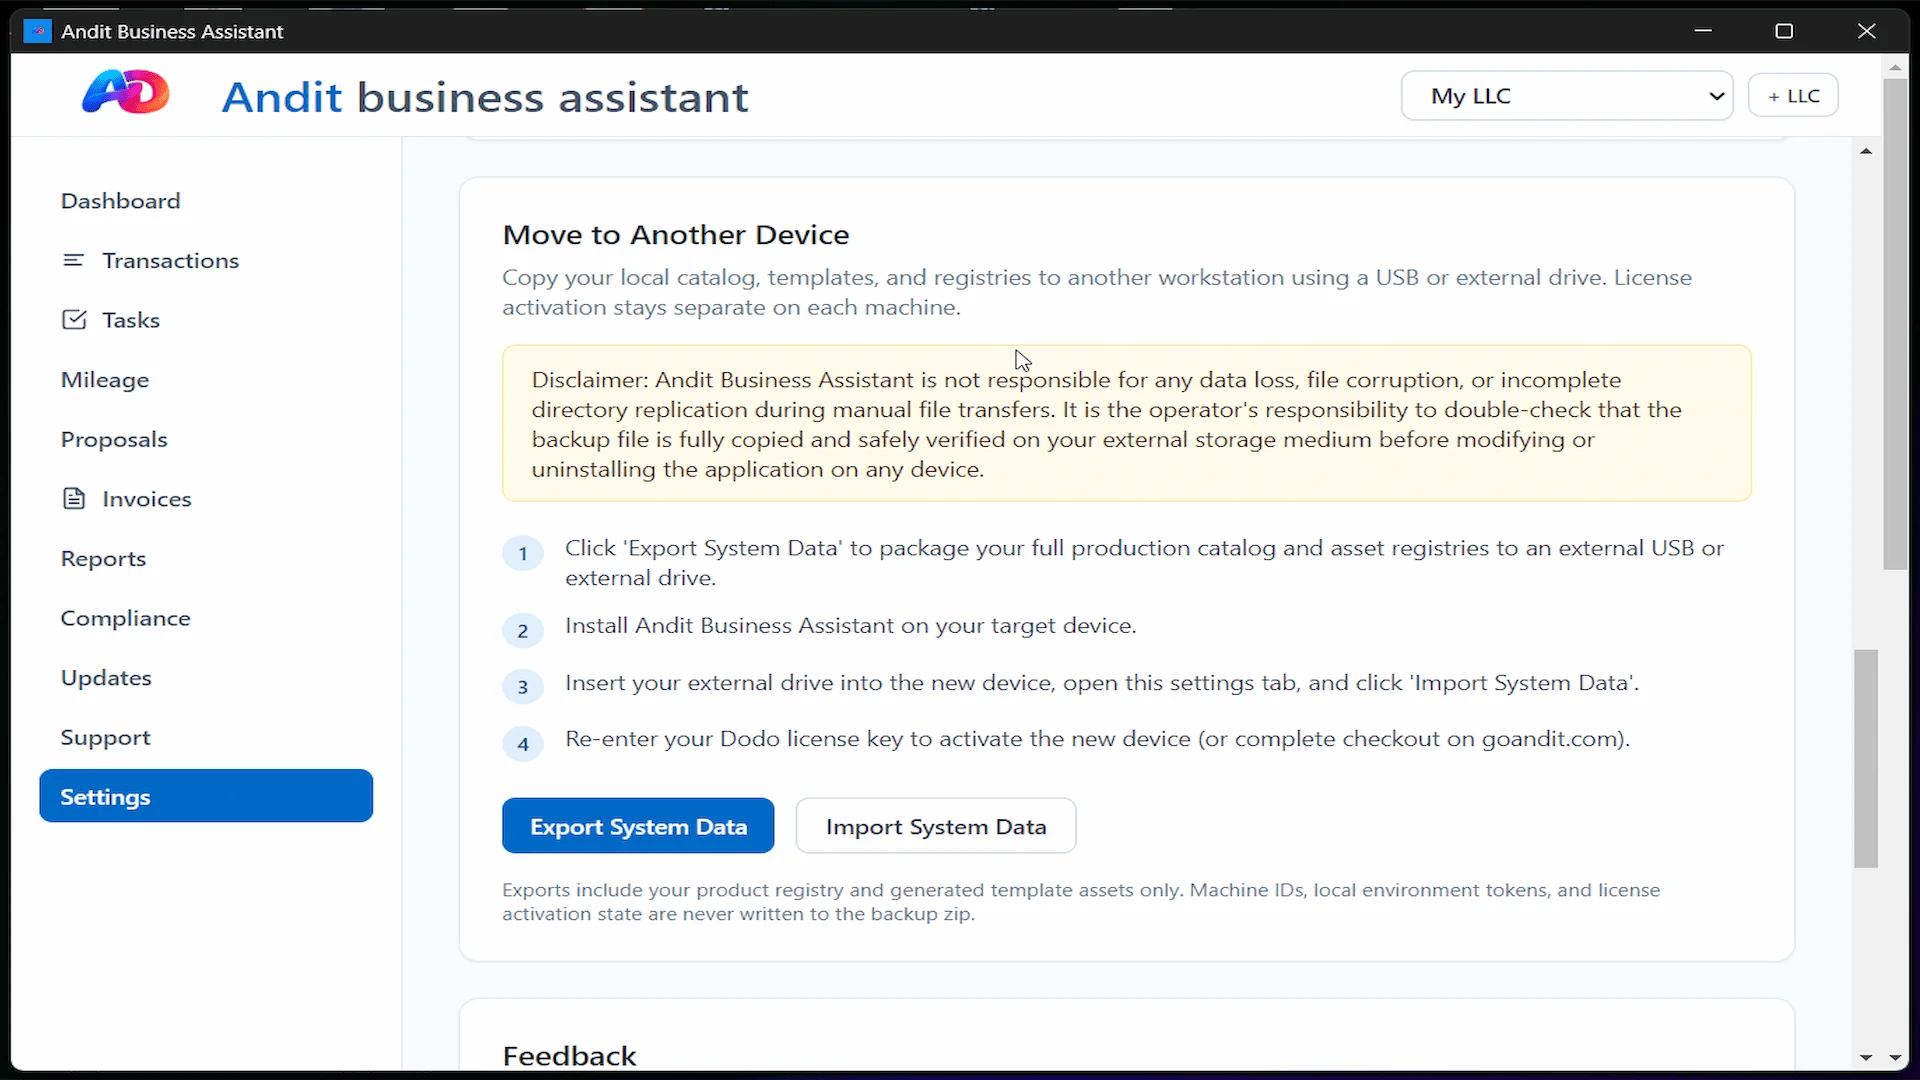Open the Reports section
The width and height of the screenshot is (1920, 1080).
click(x=103, y=559)
